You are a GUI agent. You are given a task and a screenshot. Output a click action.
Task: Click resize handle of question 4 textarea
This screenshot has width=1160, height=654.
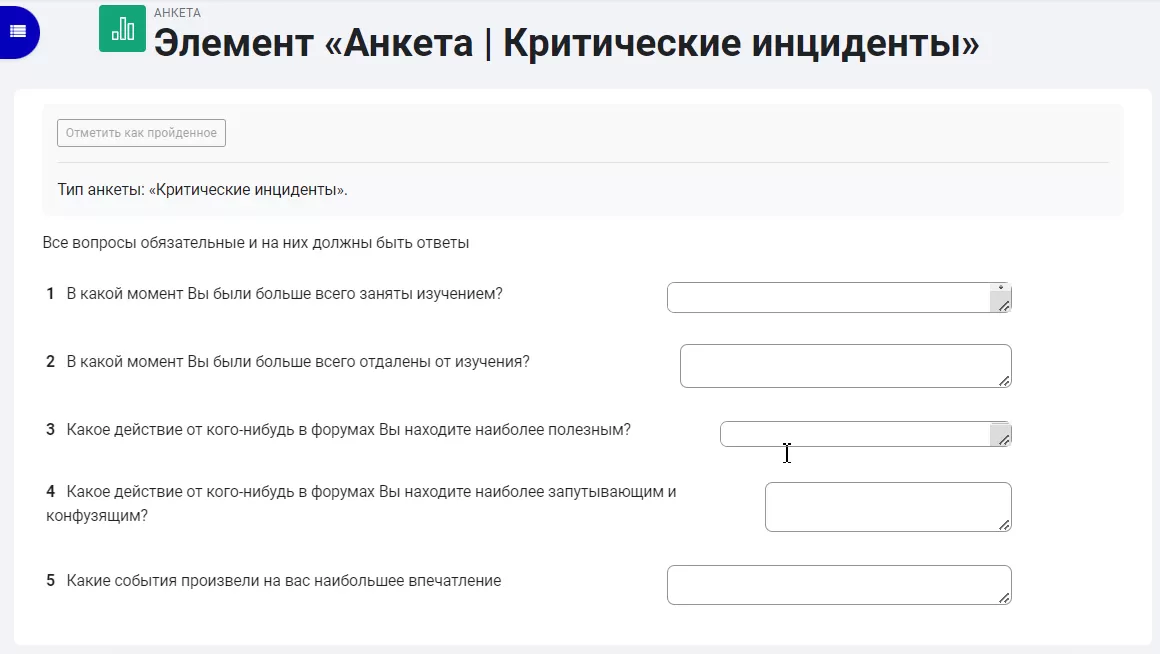(x=1004, y=525)
